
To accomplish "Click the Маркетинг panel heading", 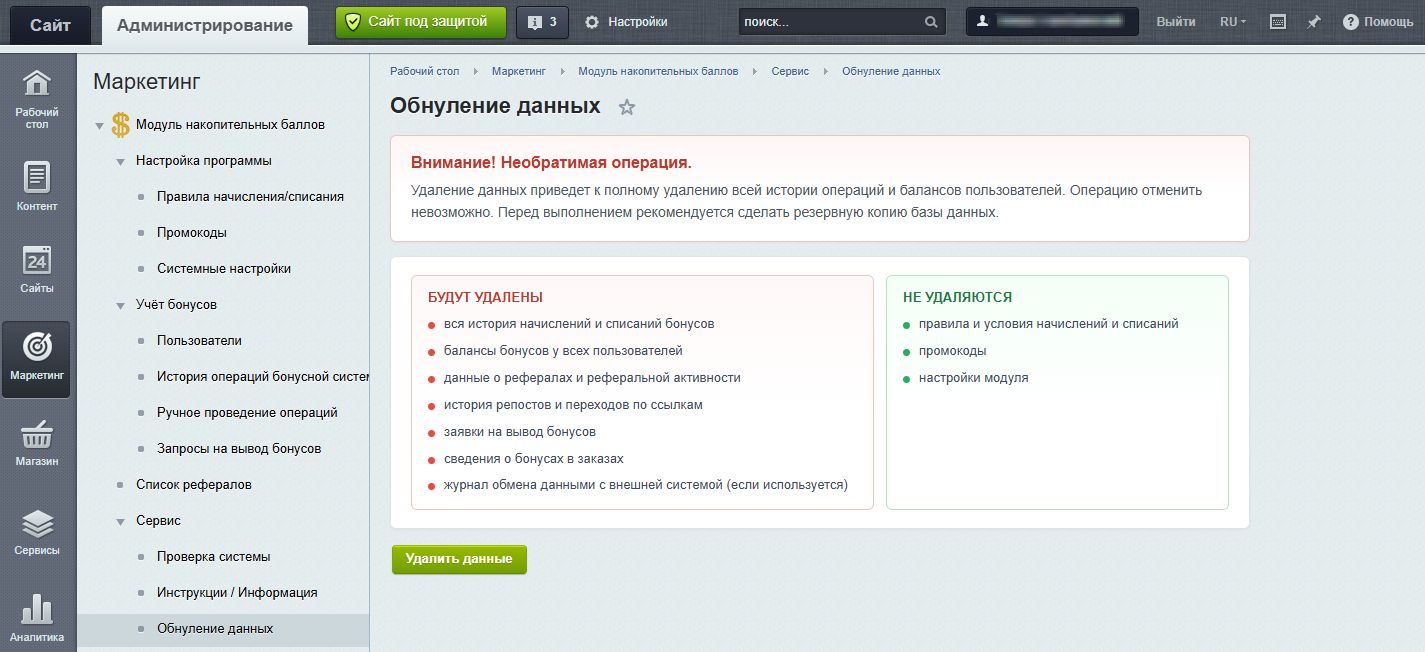I will (x=147, y=82).
